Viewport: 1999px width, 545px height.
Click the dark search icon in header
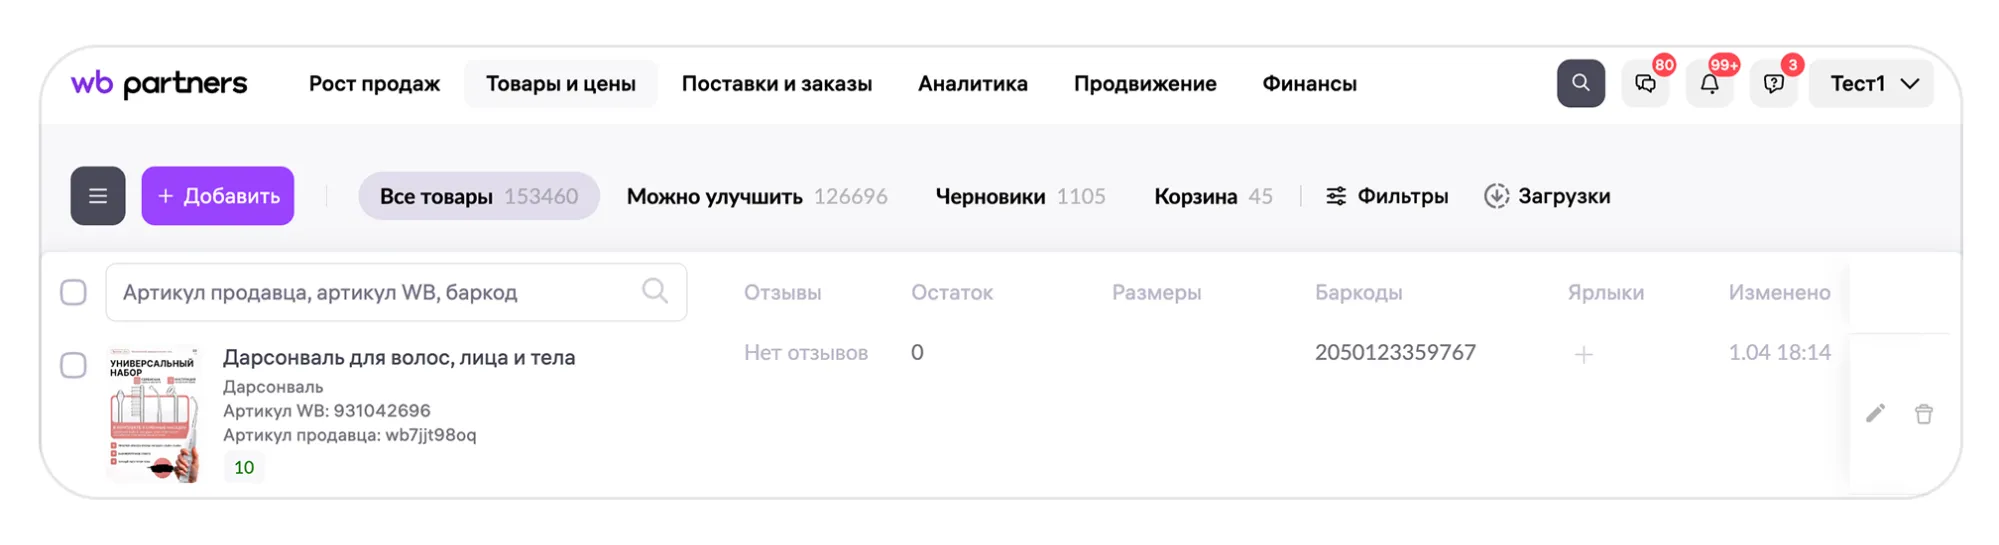click(x=1580, y=83)
